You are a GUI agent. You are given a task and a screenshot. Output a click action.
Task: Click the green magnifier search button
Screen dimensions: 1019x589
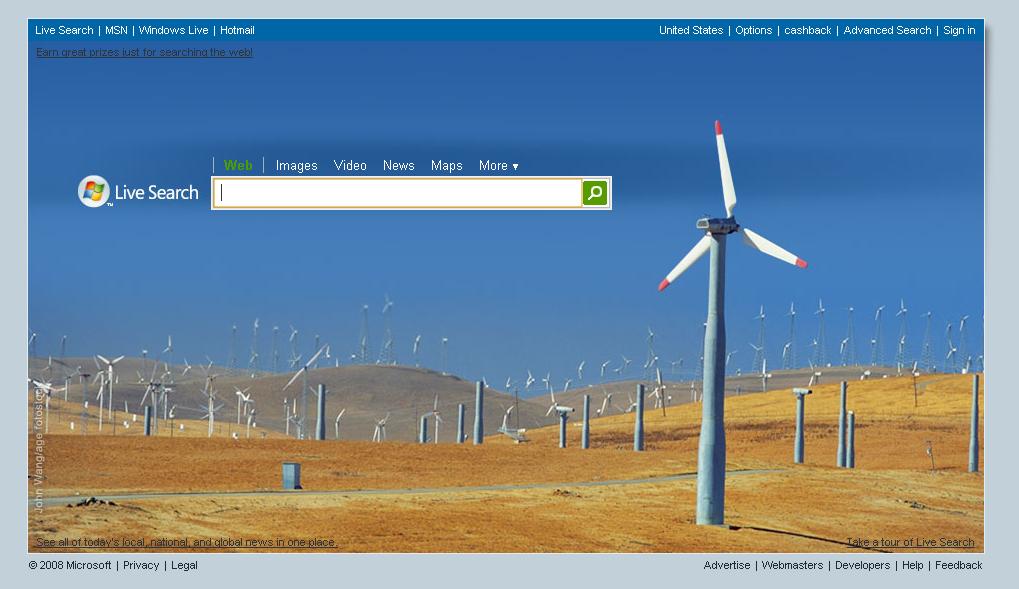pyautogui.click(x=595, y=193)
